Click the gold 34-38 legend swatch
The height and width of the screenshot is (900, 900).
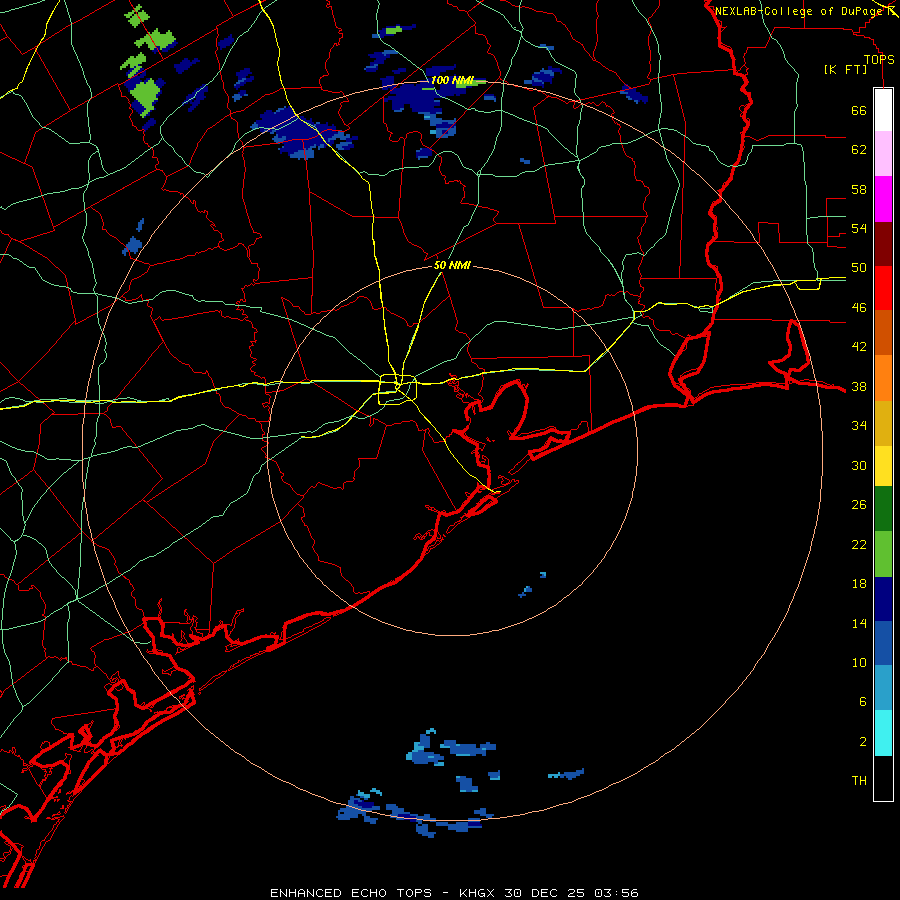(883, 423)
